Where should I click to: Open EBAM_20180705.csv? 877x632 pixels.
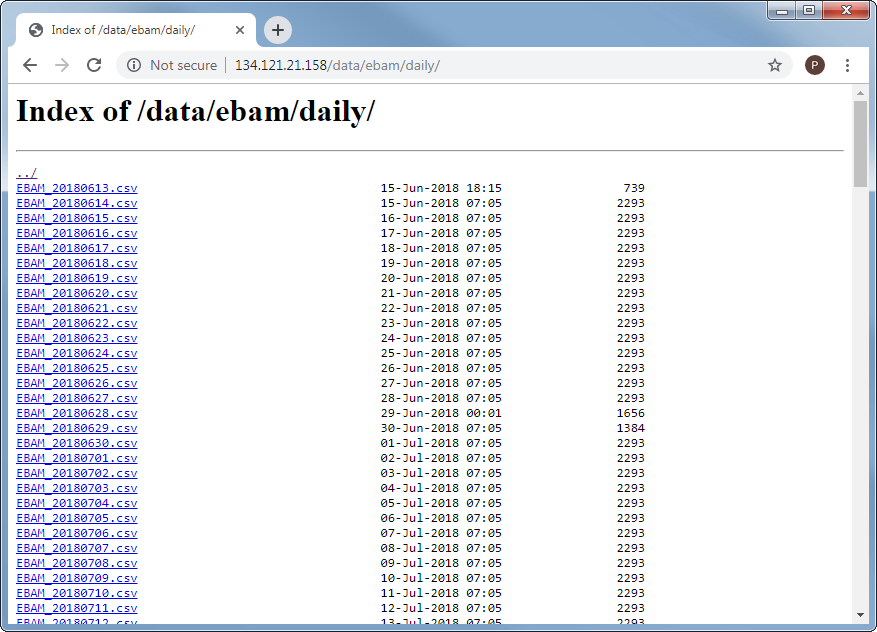tap(77, 518)
